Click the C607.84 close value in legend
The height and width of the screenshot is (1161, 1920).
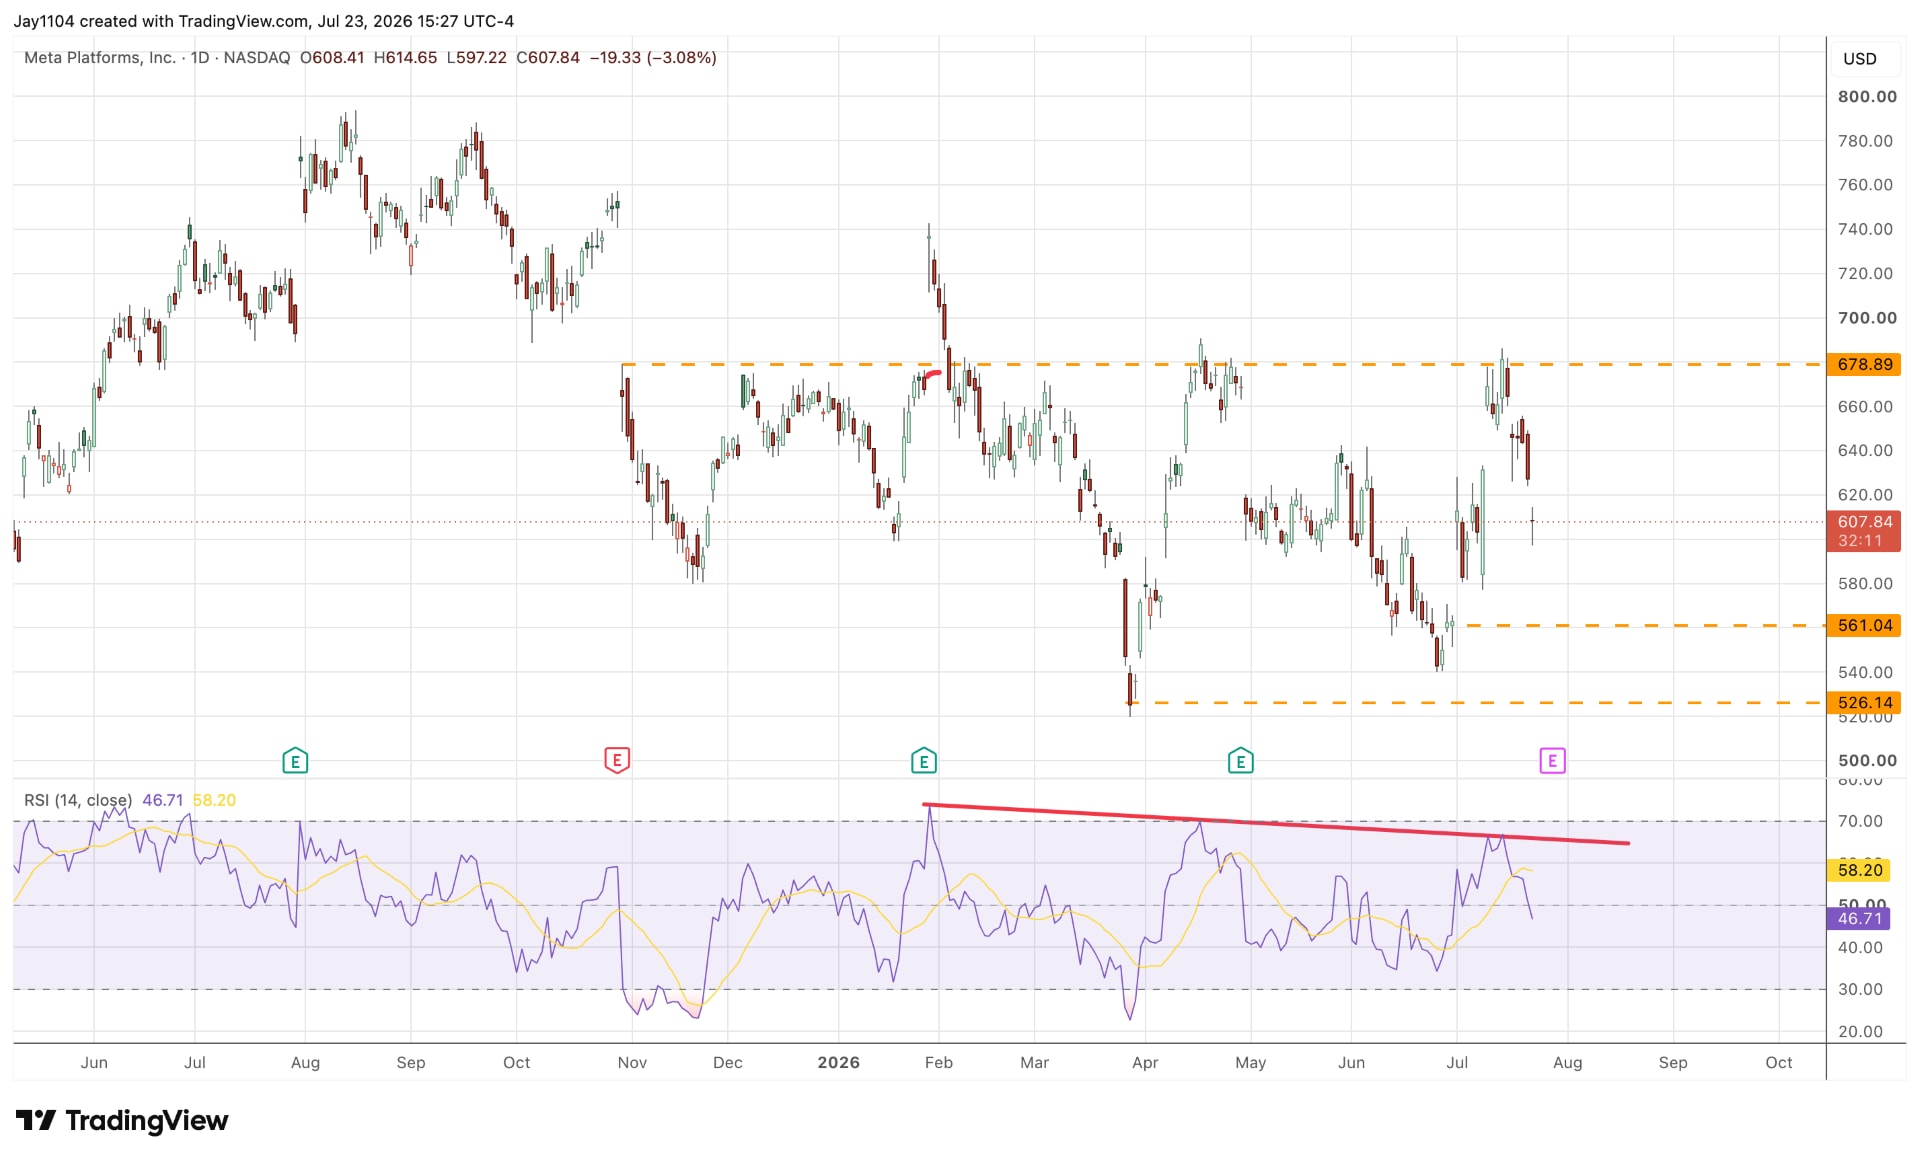pyautogui.click(x=548, y=58)
